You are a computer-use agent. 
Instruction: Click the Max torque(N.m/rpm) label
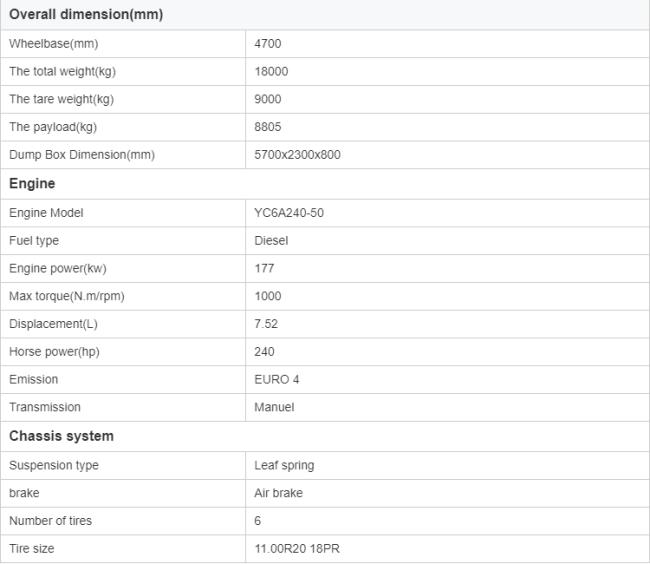(67, 296)
